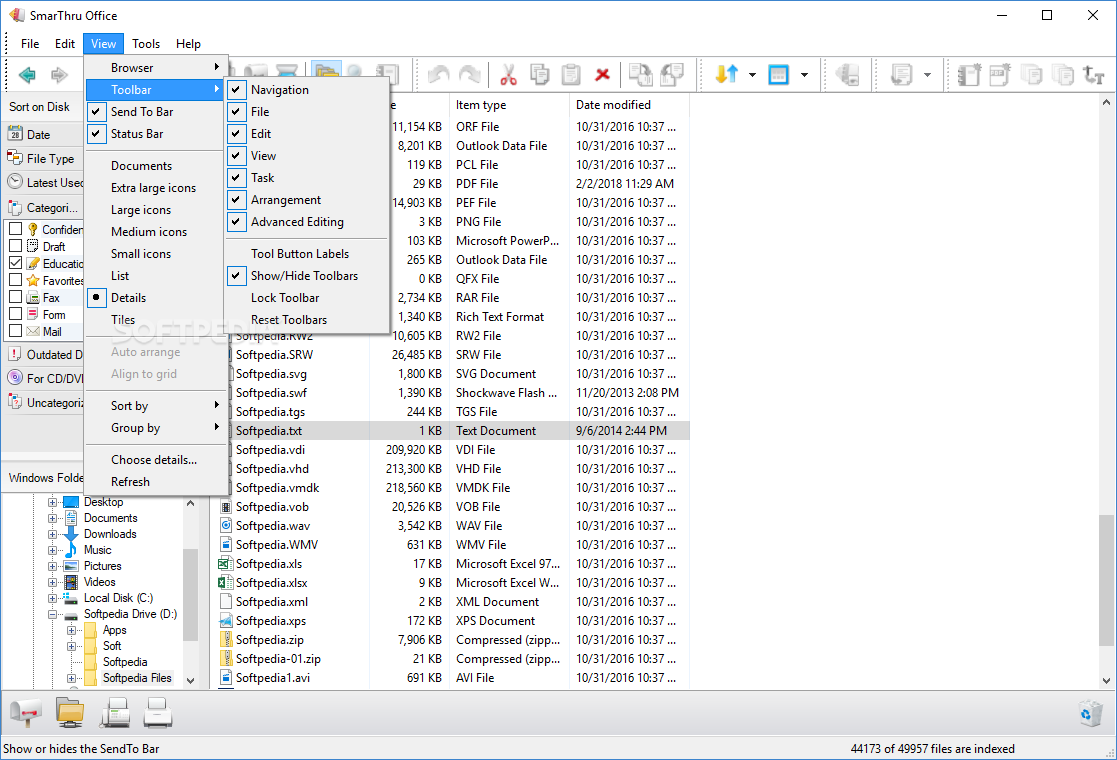Click the blue view layout icon
The height and width of the screenshot is (760, 1117).
pyautogui.click(x=779, y=74)
